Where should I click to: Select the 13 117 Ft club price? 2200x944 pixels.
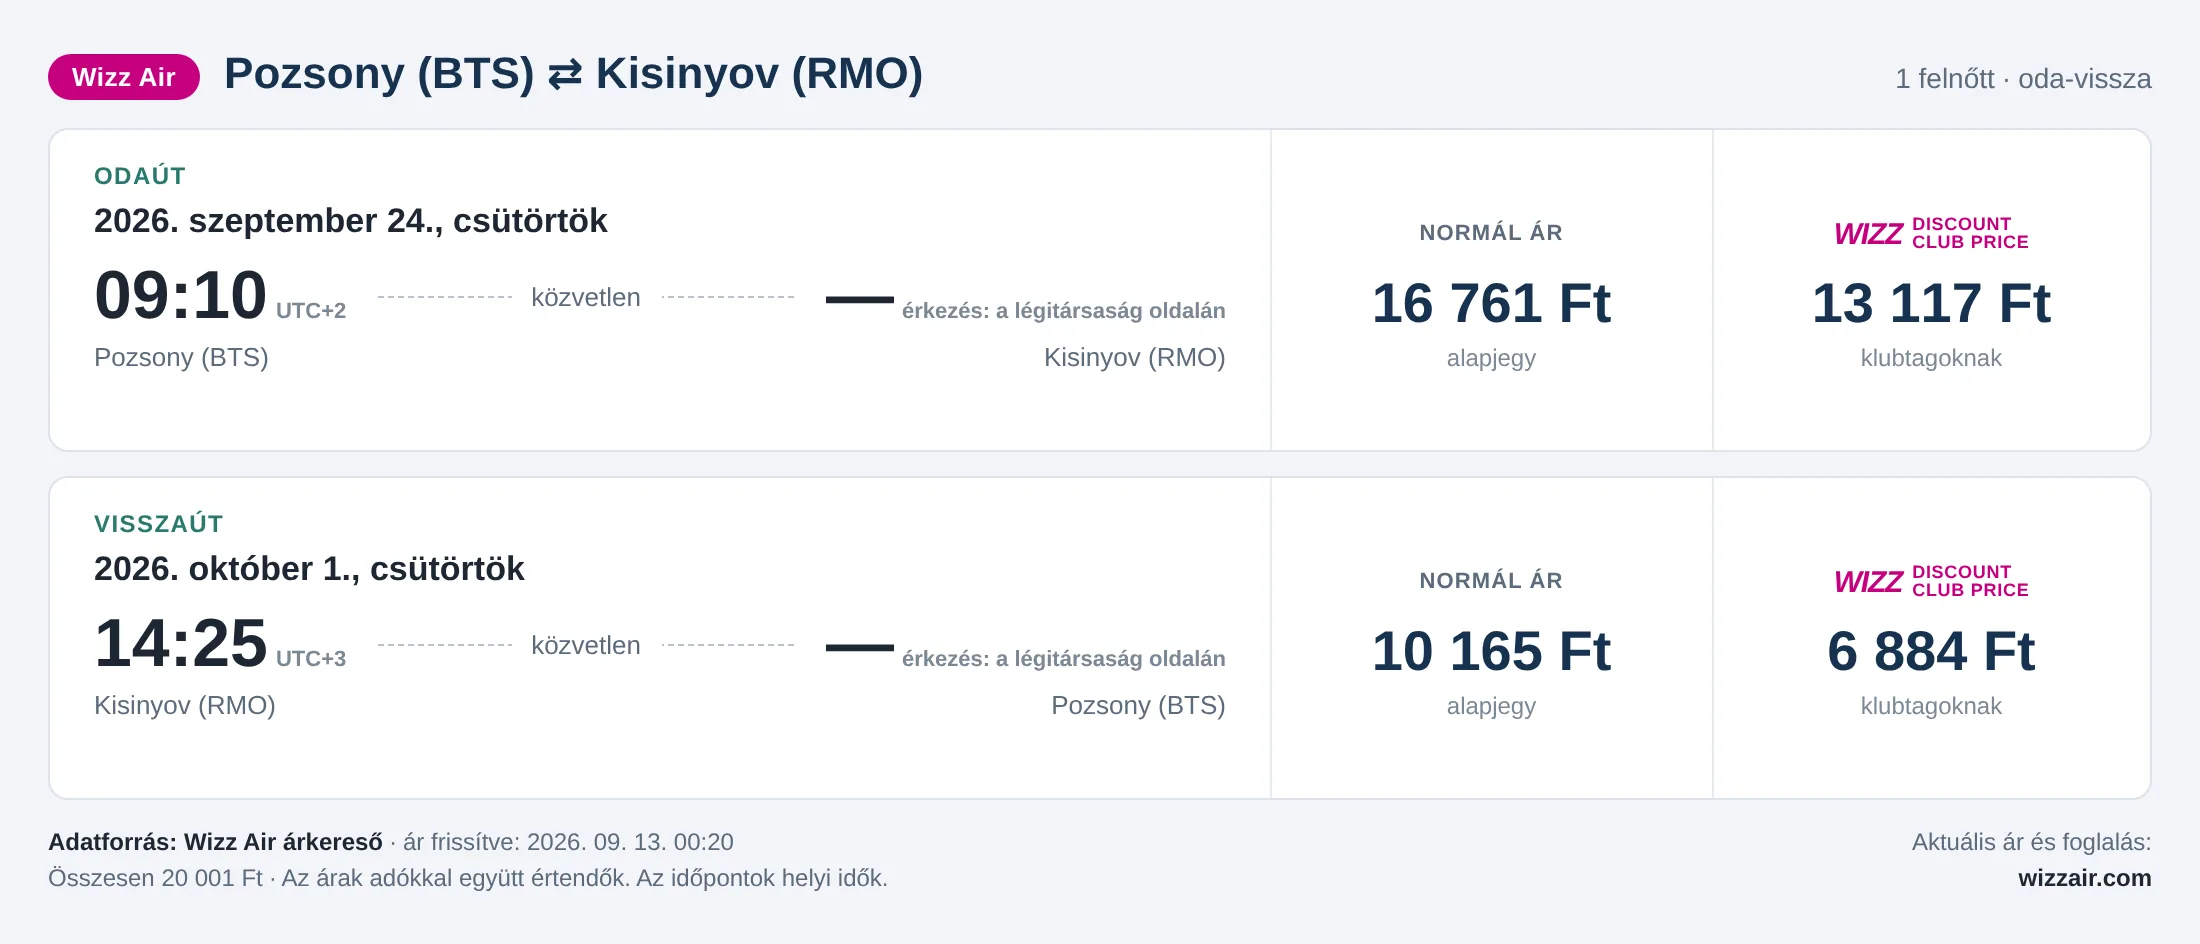click(x=1931, y=303)
